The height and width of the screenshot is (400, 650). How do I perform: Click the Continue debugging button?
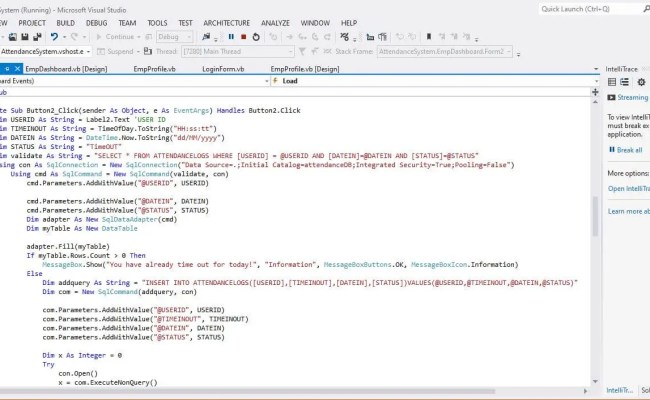tap(115, 37)
